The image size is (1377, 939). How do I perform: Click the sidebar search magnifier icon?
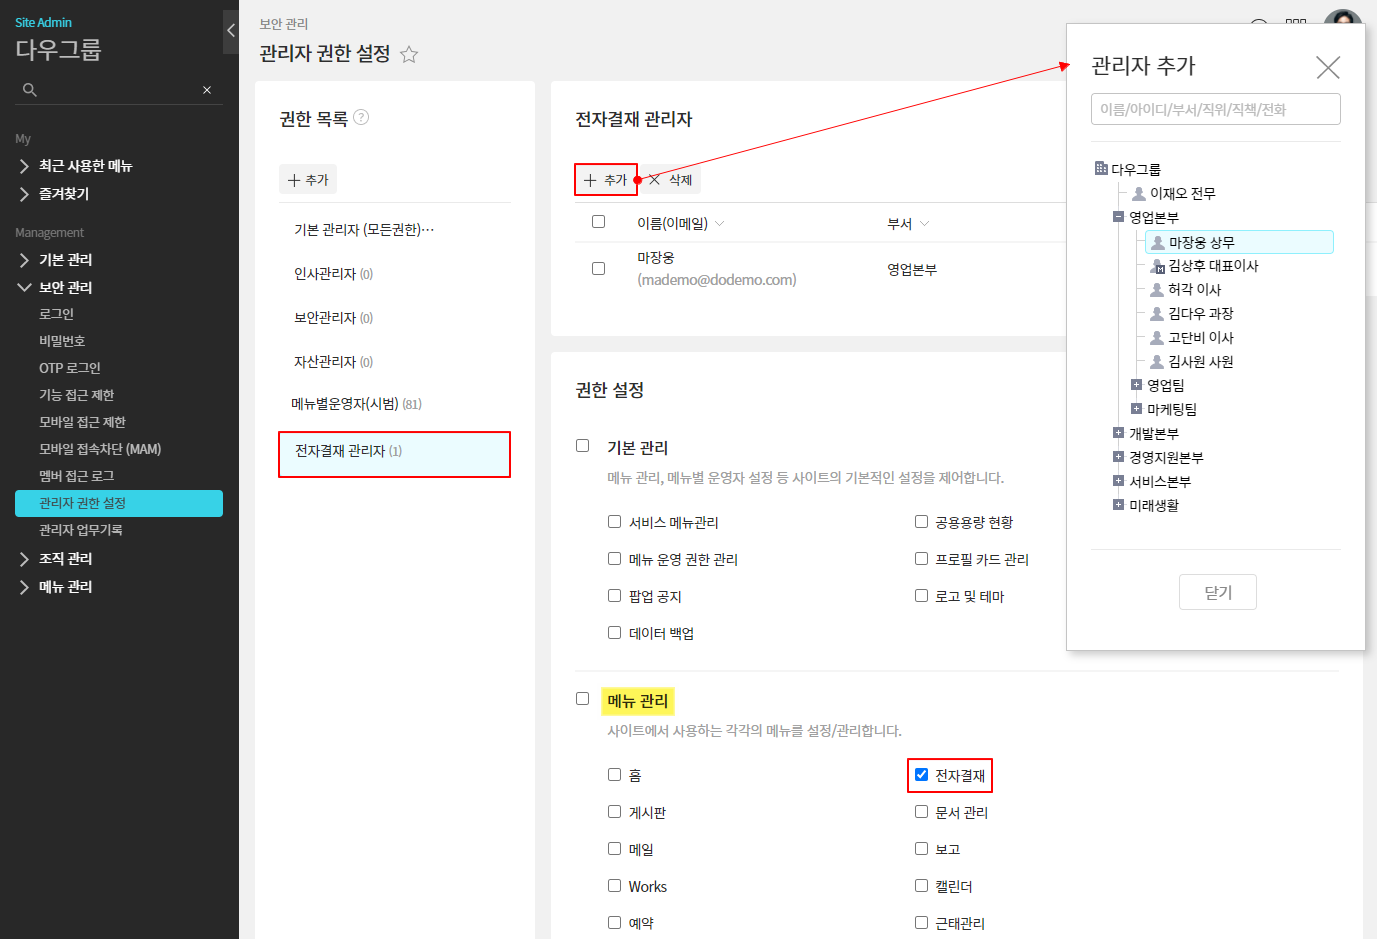[x=30, y=90]
